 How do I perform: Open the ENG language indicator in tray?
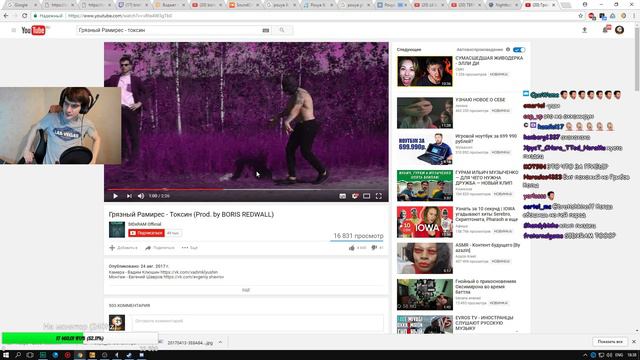click(x=619, y=355)
